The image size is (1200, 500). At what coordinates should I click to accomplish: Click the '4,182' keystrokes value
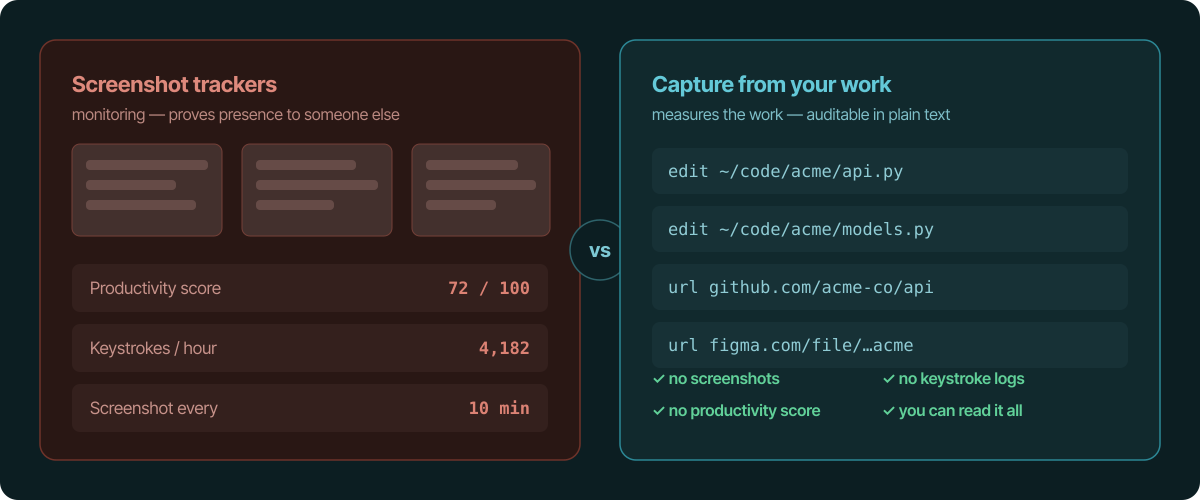(504, 348)
